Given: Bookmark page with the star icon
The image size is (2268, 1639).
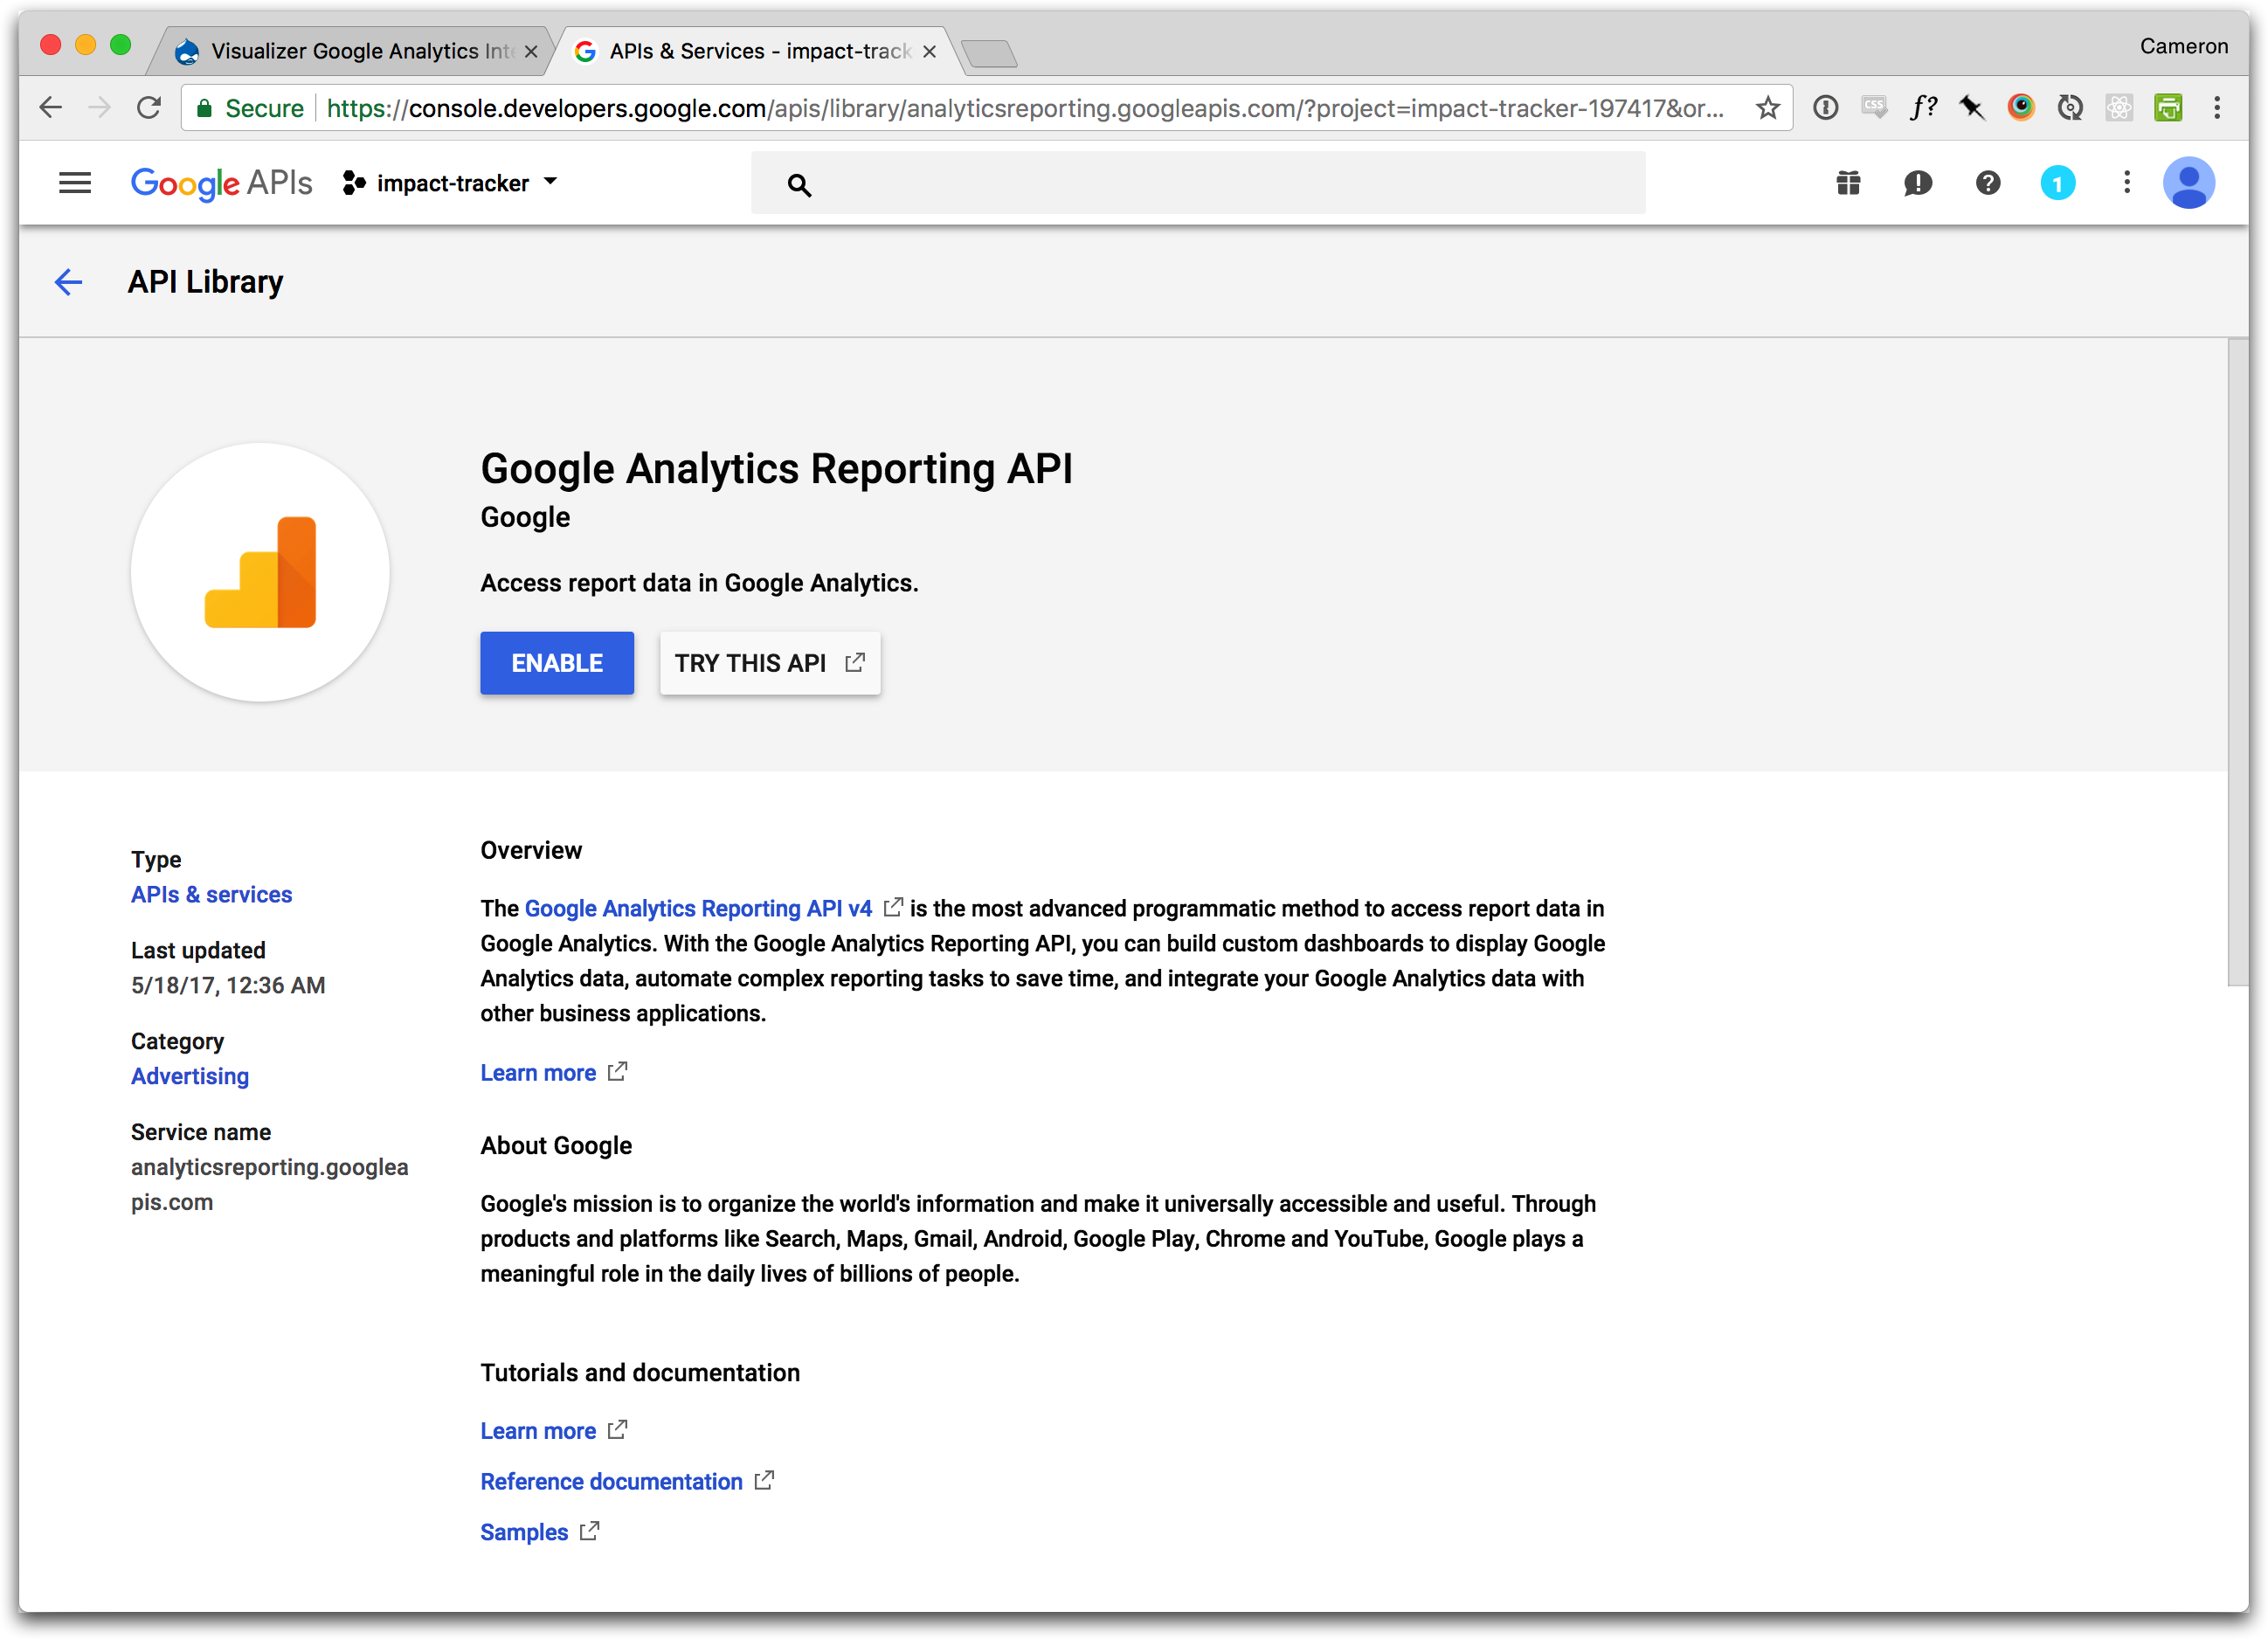Looking at the screenshot, I should pyautogui.click(x=1767, y=108).
